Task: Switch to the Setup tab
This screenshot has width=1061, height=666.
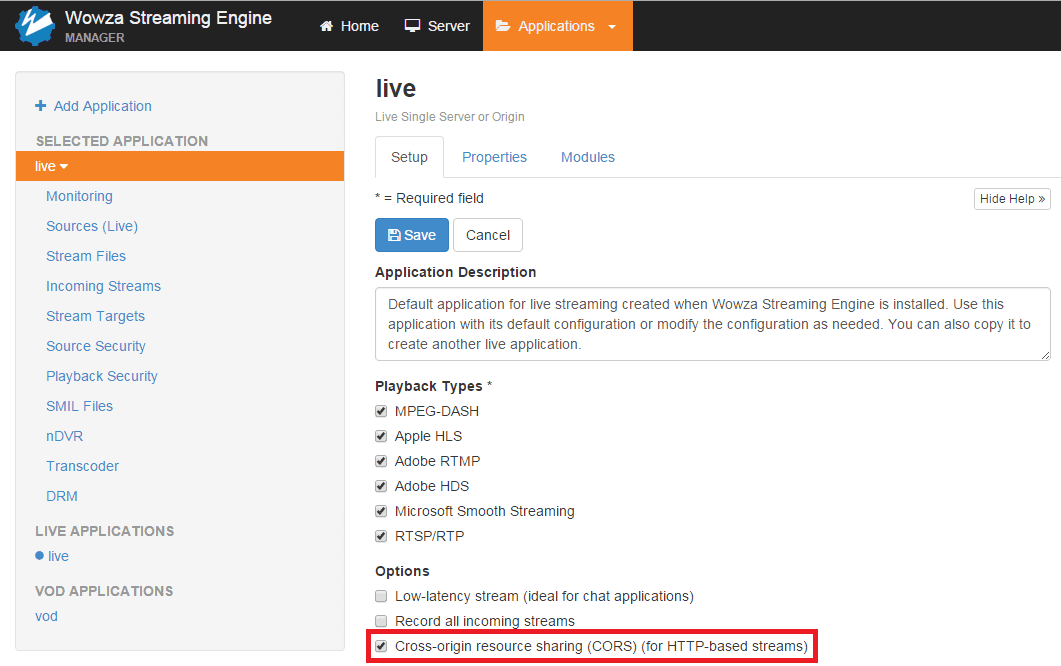Action: [x=409, y=157]
